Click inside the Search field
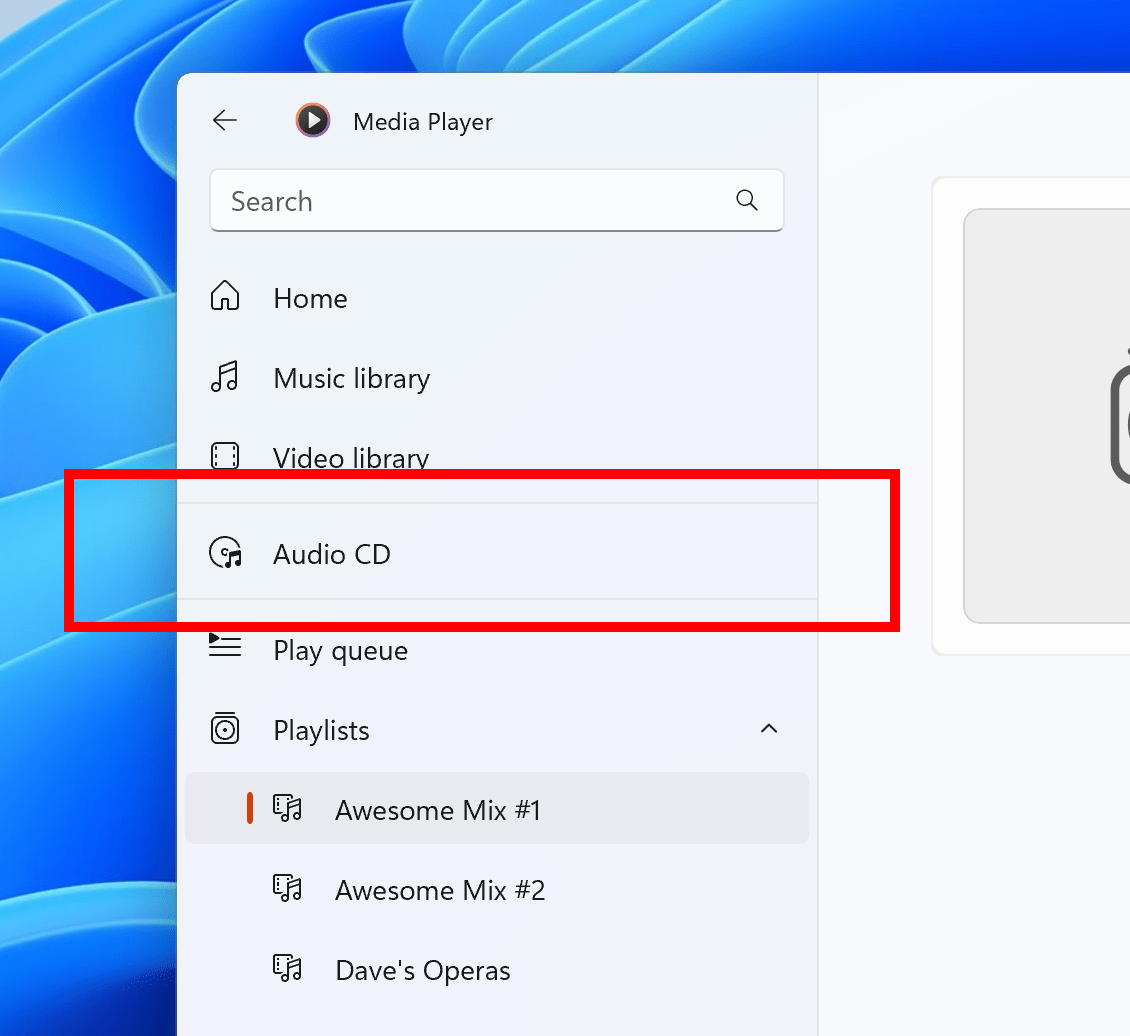Image resolution: width=1130 pixels, height=1036 pixels. pyautogui.click(x=450, y=200)
